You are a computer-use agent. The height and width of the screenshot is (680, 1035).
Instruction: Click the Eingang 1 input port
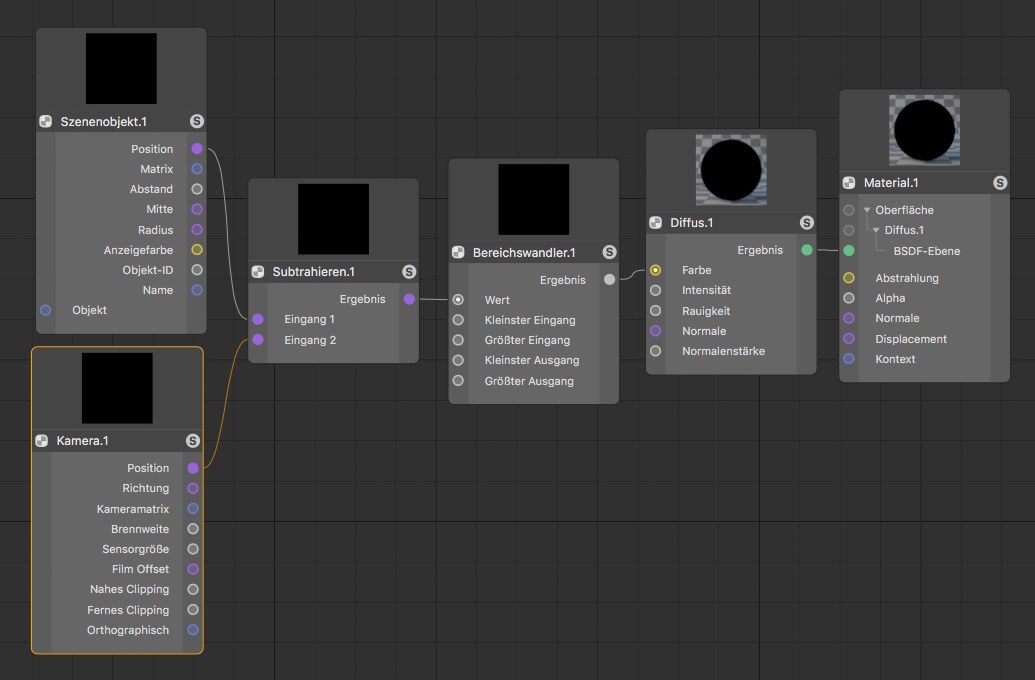coord(258,320)
